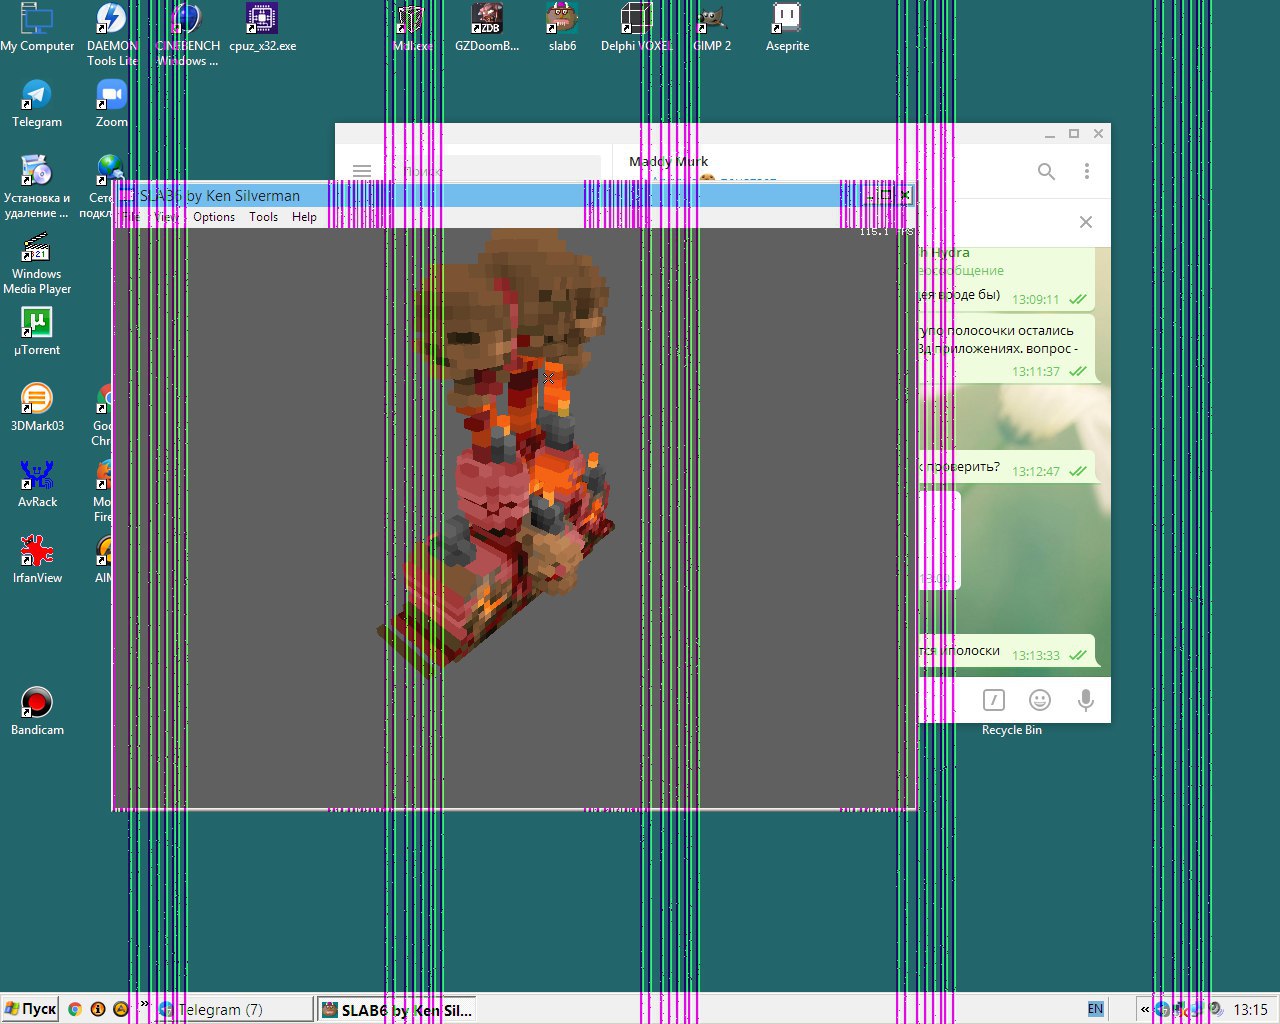1280x1024 pixels.
Task: Open CINEBENCH Windows shortcut
Action: 187,34
